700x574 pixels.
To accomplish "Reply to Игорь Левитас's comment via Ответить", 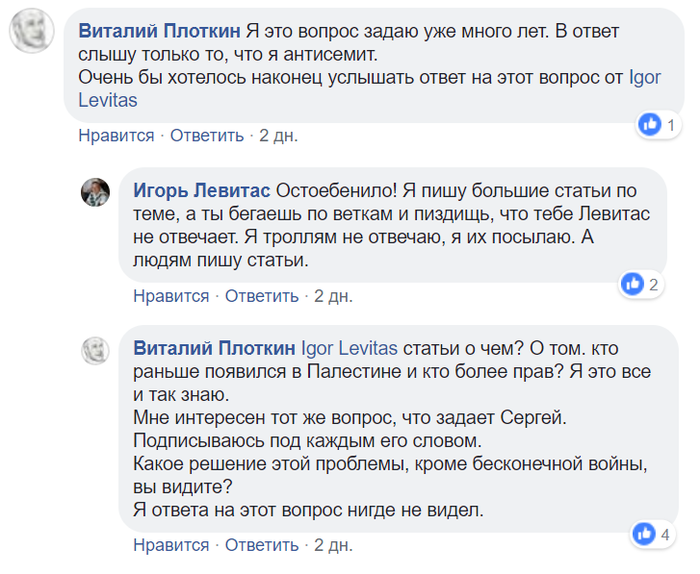I will 262,296.
